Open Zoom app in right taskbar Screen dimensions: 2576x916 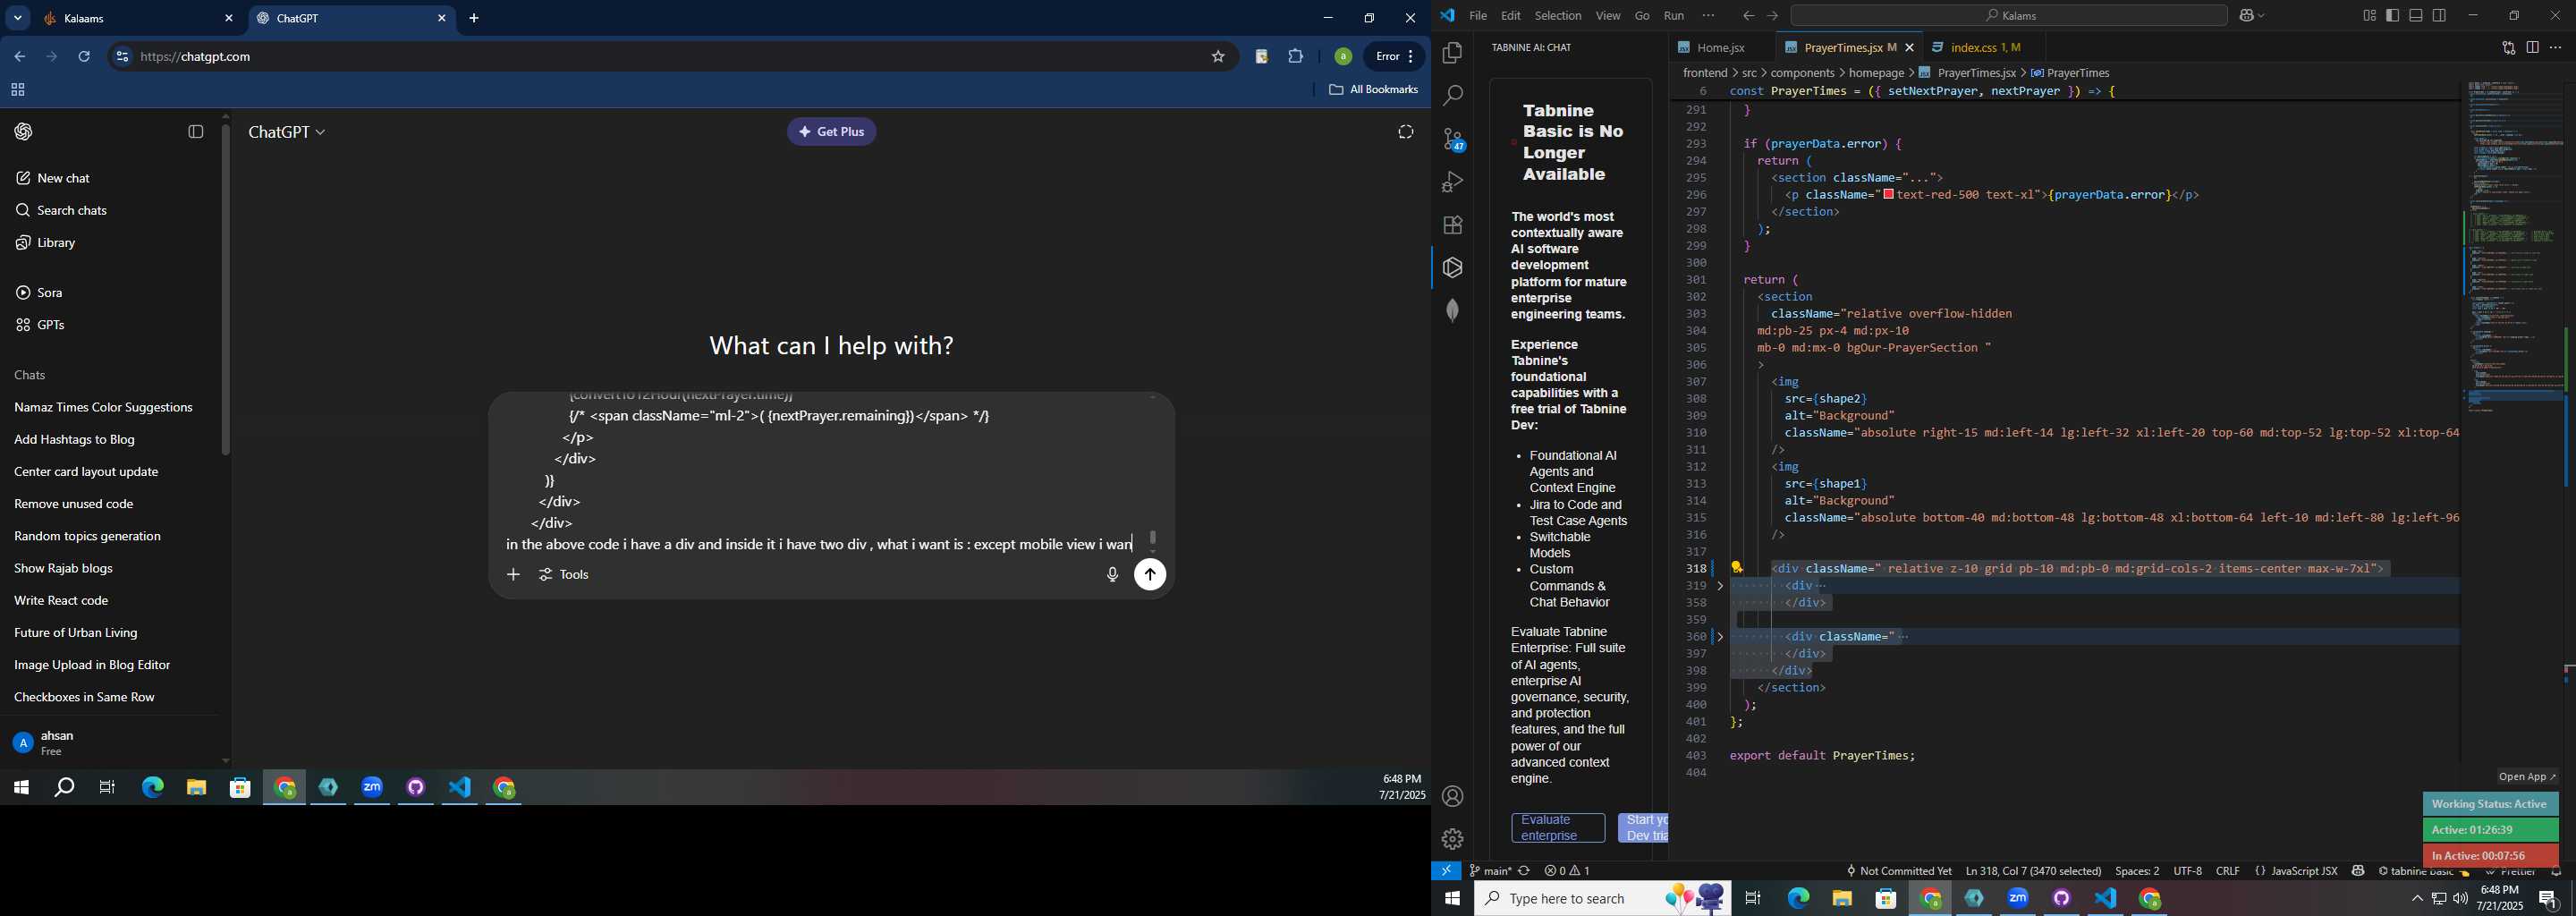(x=2018, y=899)
